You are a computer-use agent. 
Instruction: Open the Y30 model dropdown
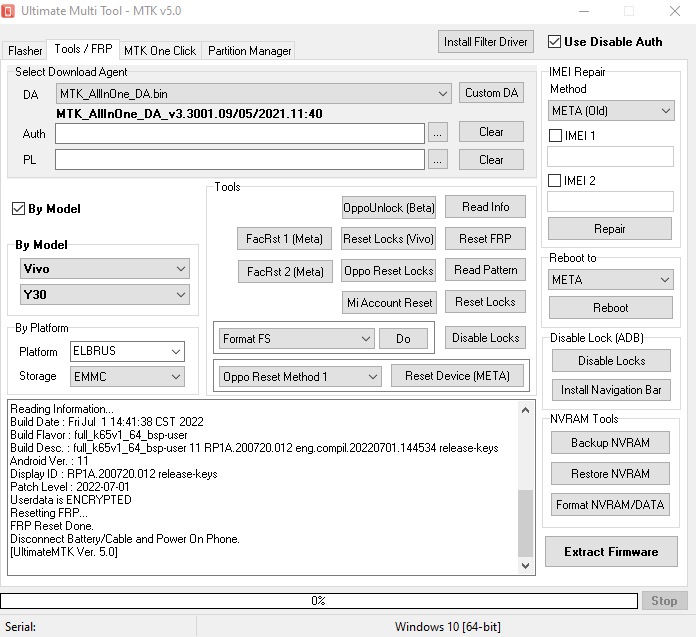pos(105,295)
